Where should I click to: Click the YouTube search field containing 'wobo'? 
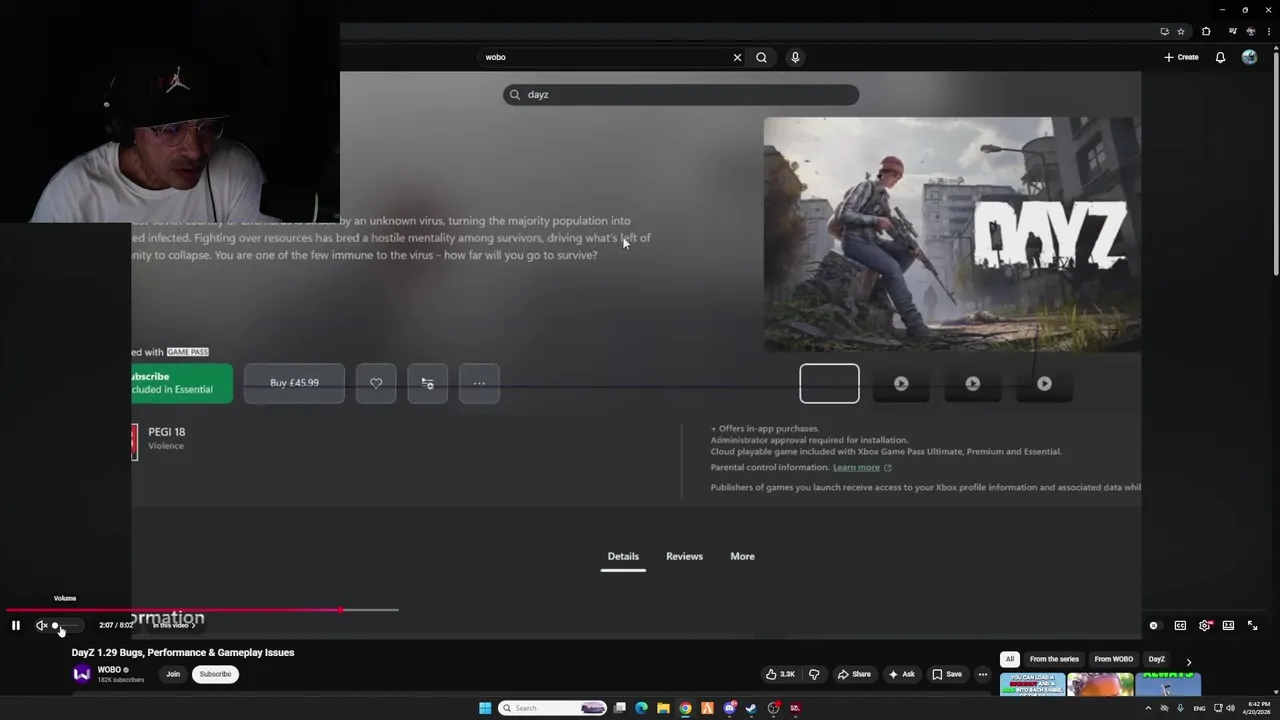604,57
